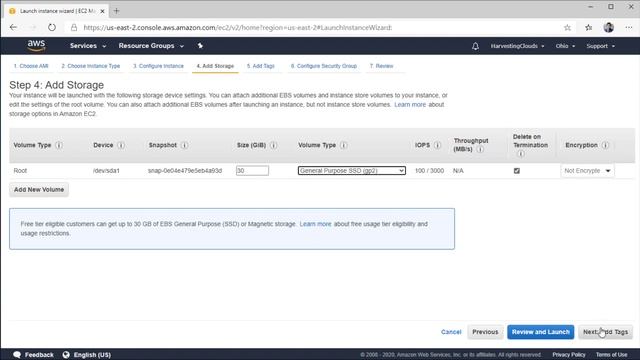
Task: Open Learn more link about free usage tier
Action: click(316, 224)
